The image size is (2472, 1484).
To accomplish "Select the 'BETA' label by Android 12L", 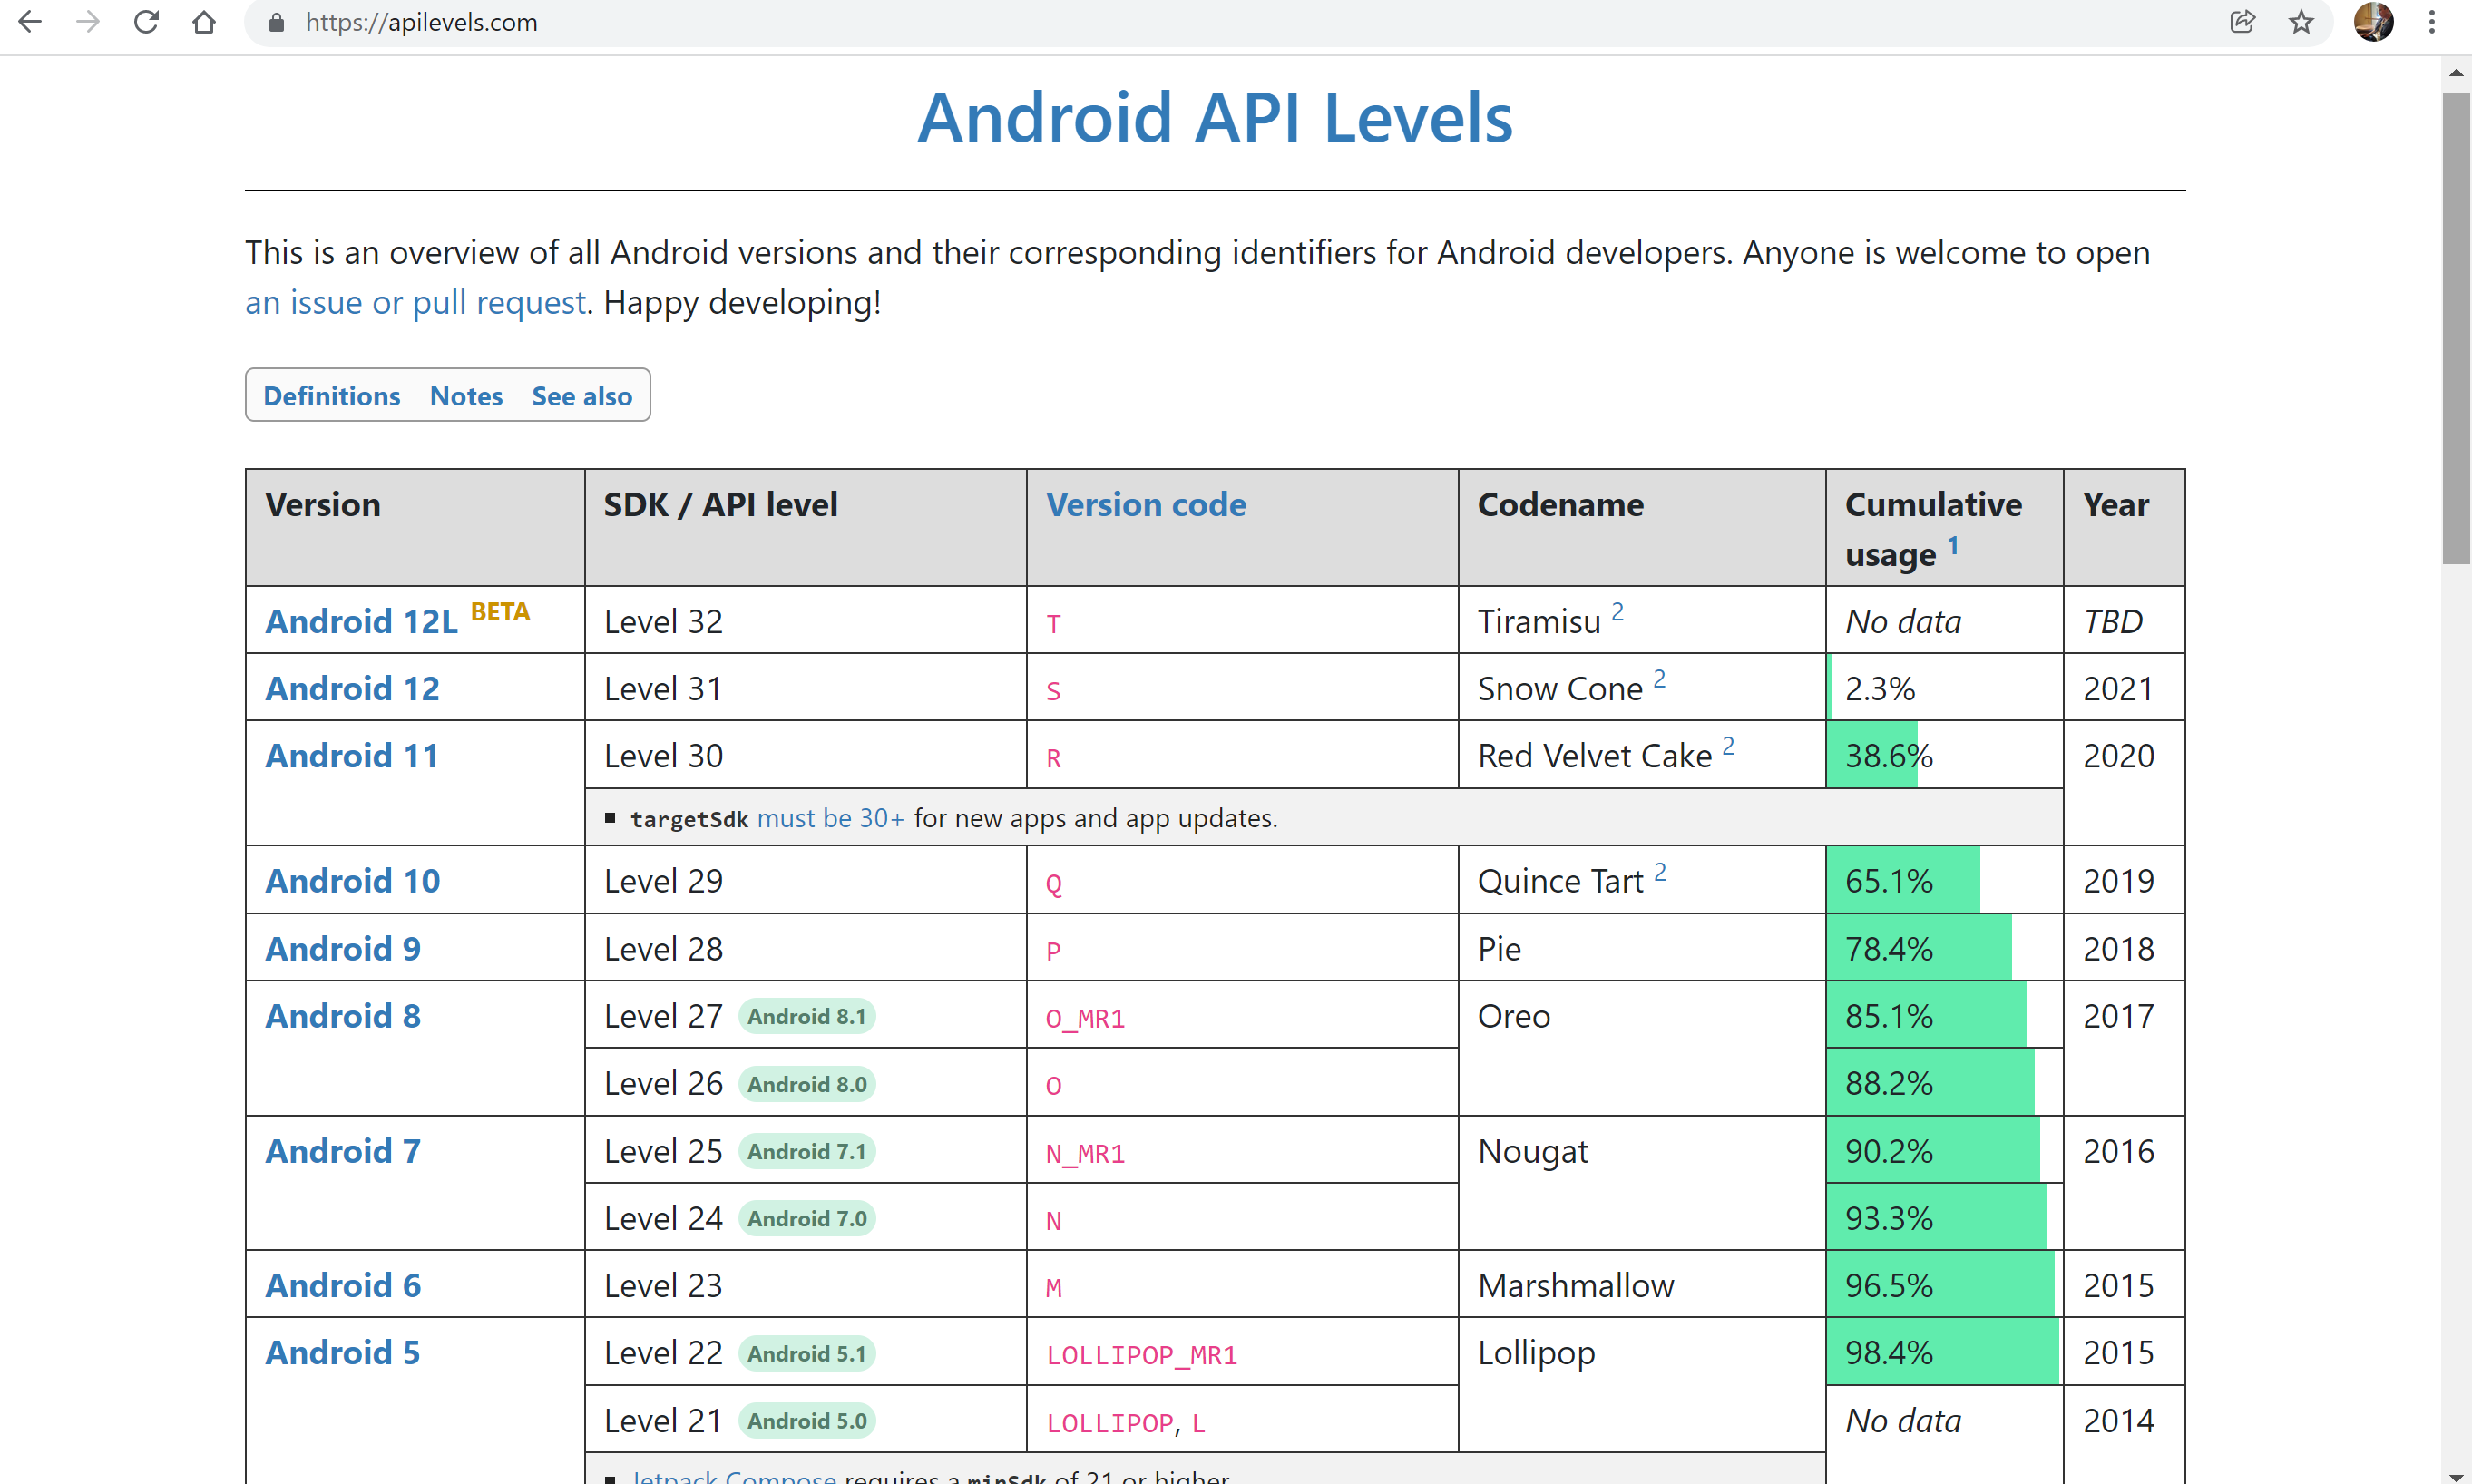I will [x=500, y=611].
